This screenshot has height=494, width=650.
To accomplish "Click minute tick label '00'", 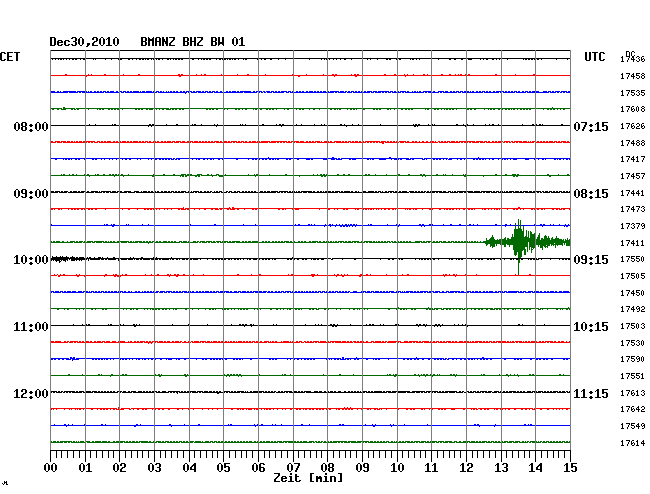I will coord(51,468).
